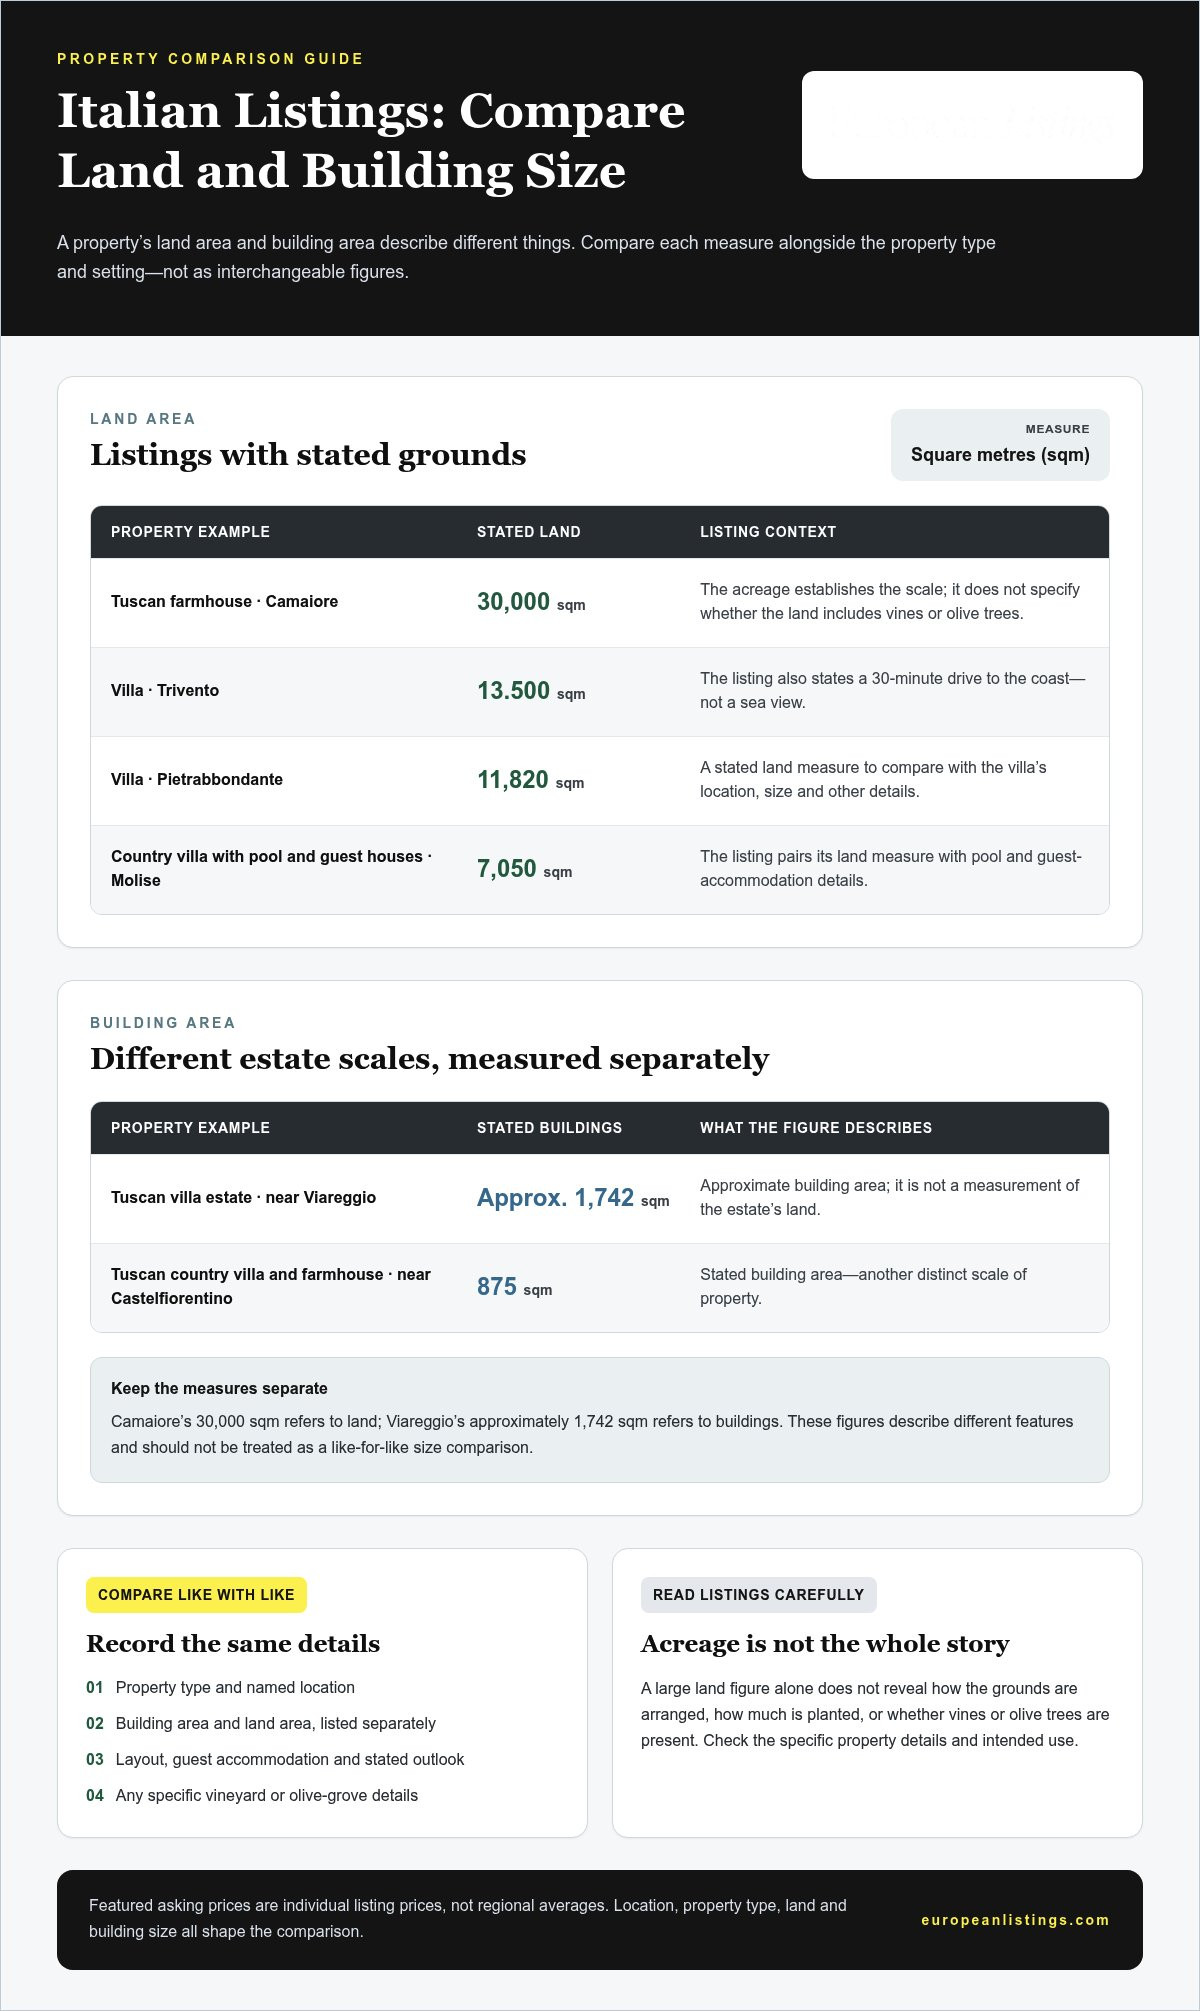This screenshot has width=1200, height=2011.
Task: Click the 'Acreage is not the whole story' heading
Action: (x=825, y=1644)
